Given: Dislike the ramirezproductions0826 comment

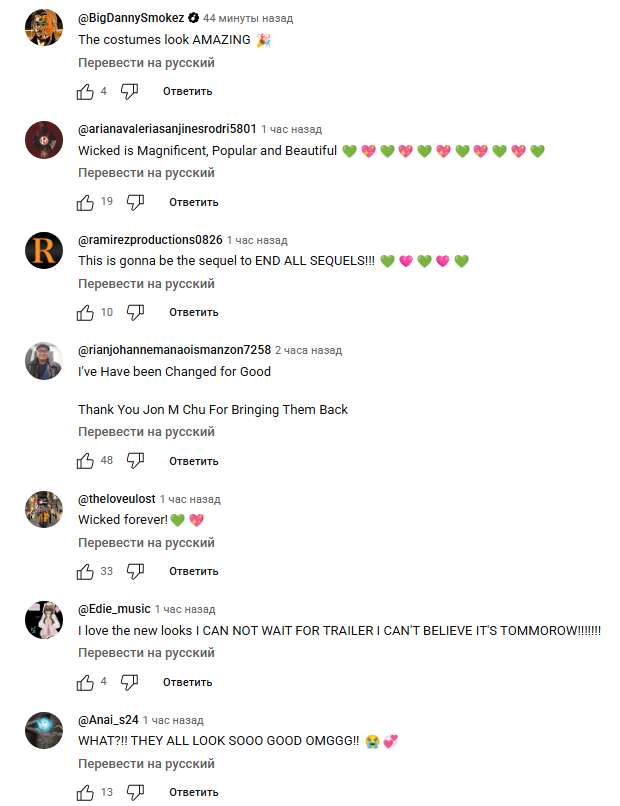Looking at the screenshot, I should (x=135, y=313).
